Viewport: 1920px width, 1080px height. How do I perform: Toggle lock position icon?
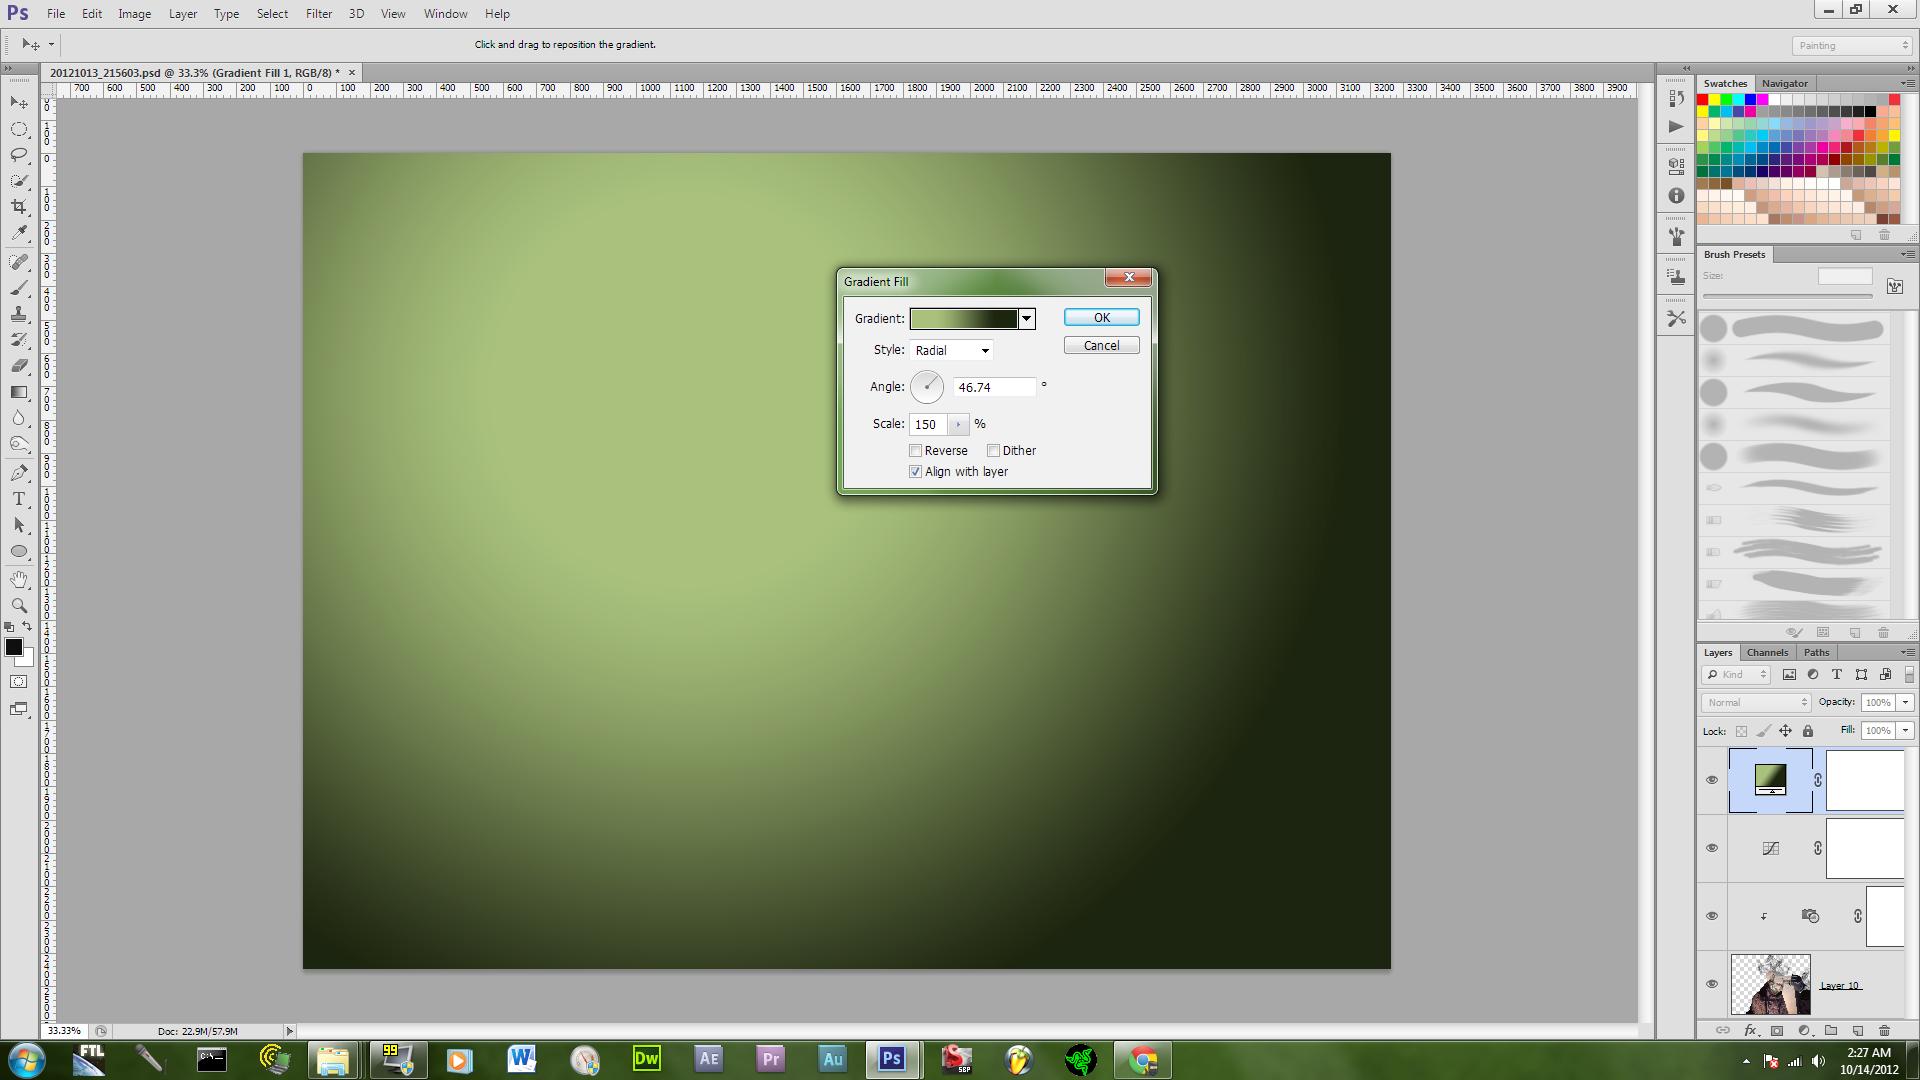coord(1785,731)
